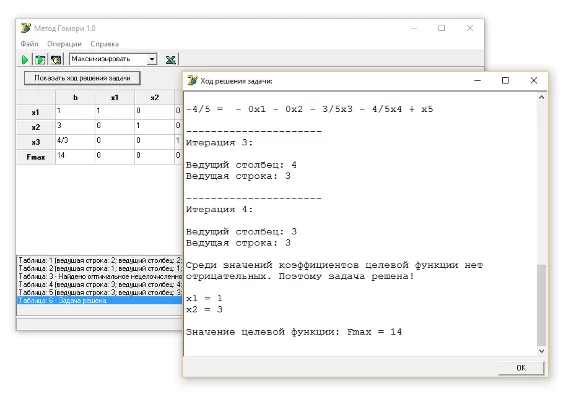Click the Метод Гомори app icon in title bar

26,28
